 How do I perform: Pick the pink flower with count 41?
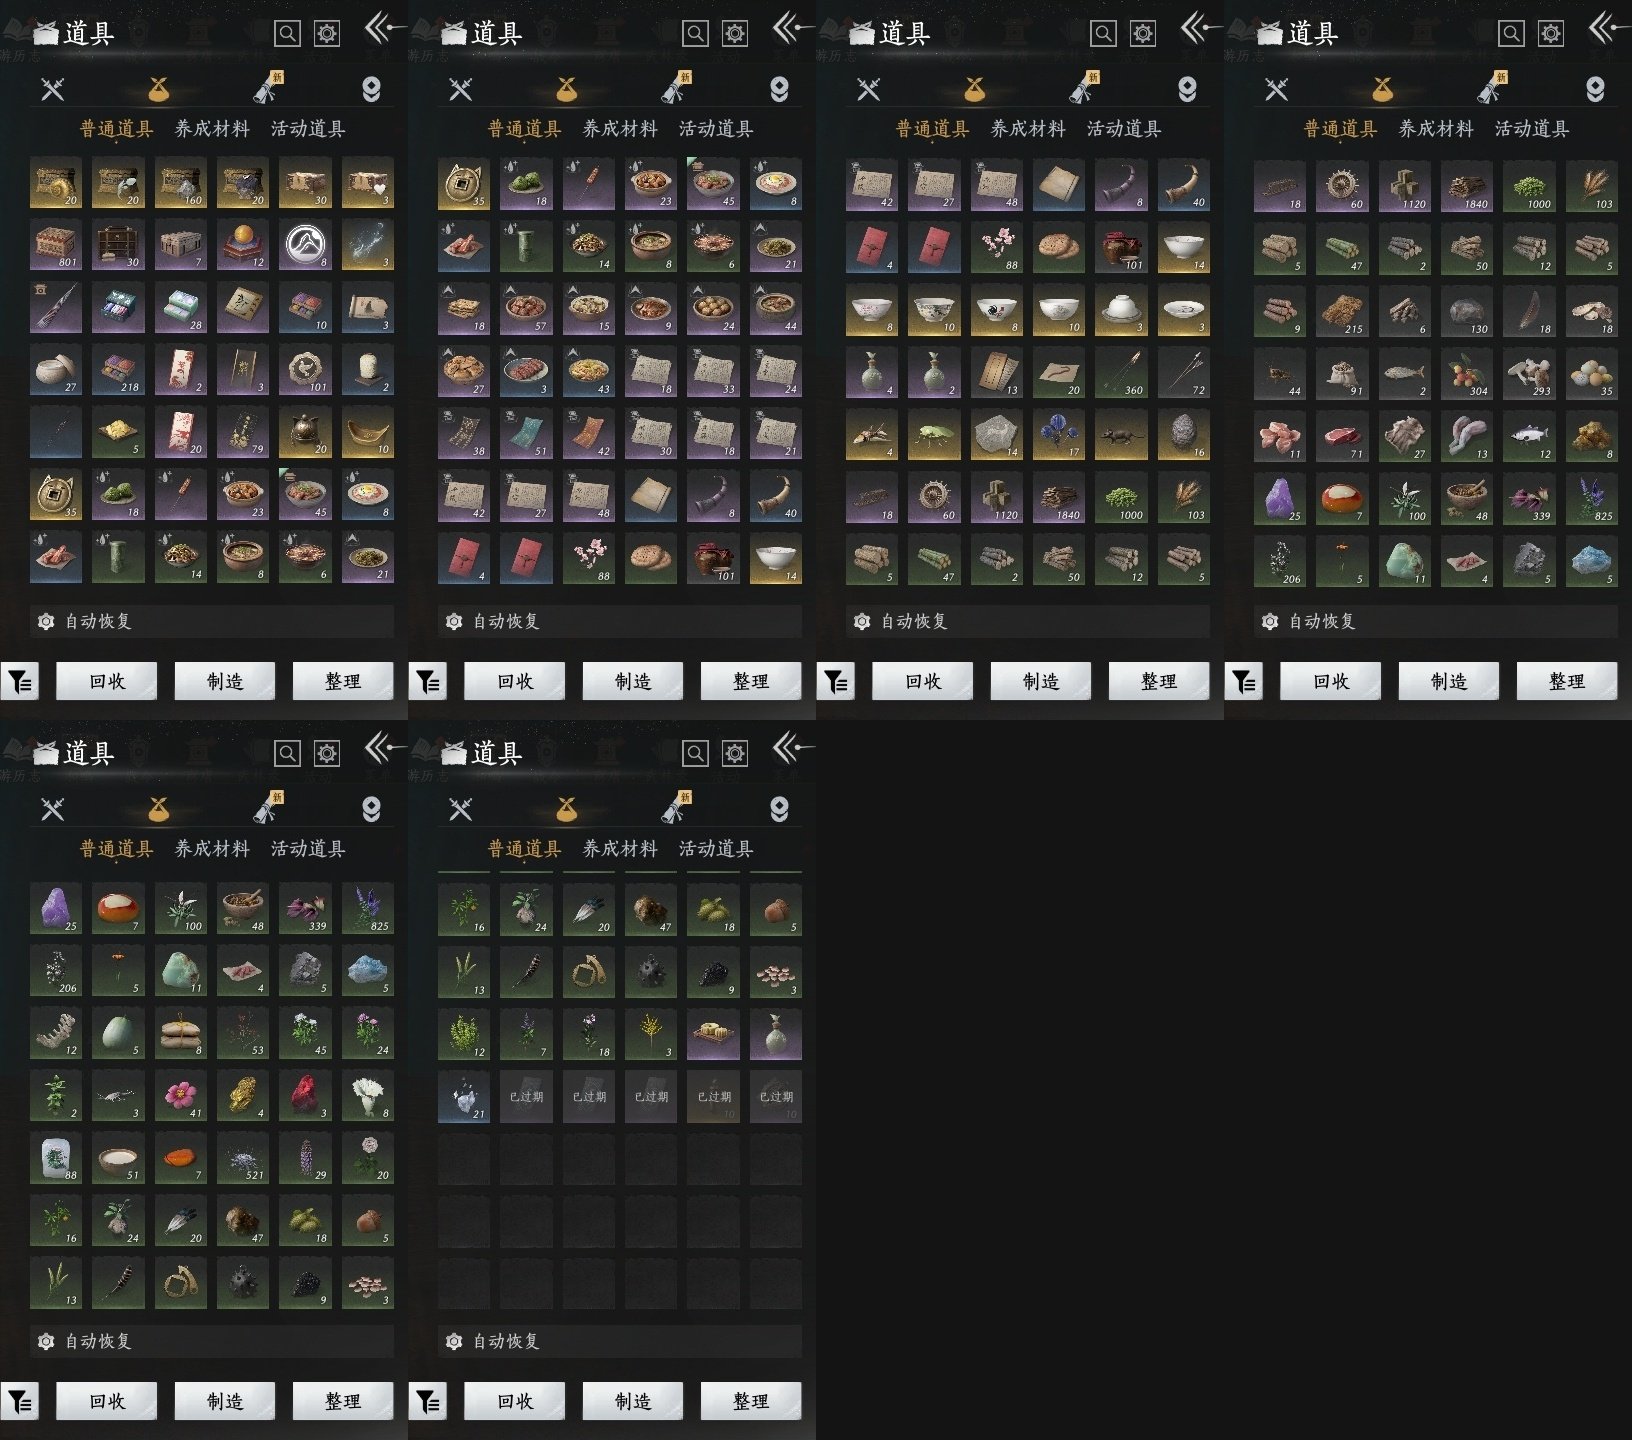180,1095
